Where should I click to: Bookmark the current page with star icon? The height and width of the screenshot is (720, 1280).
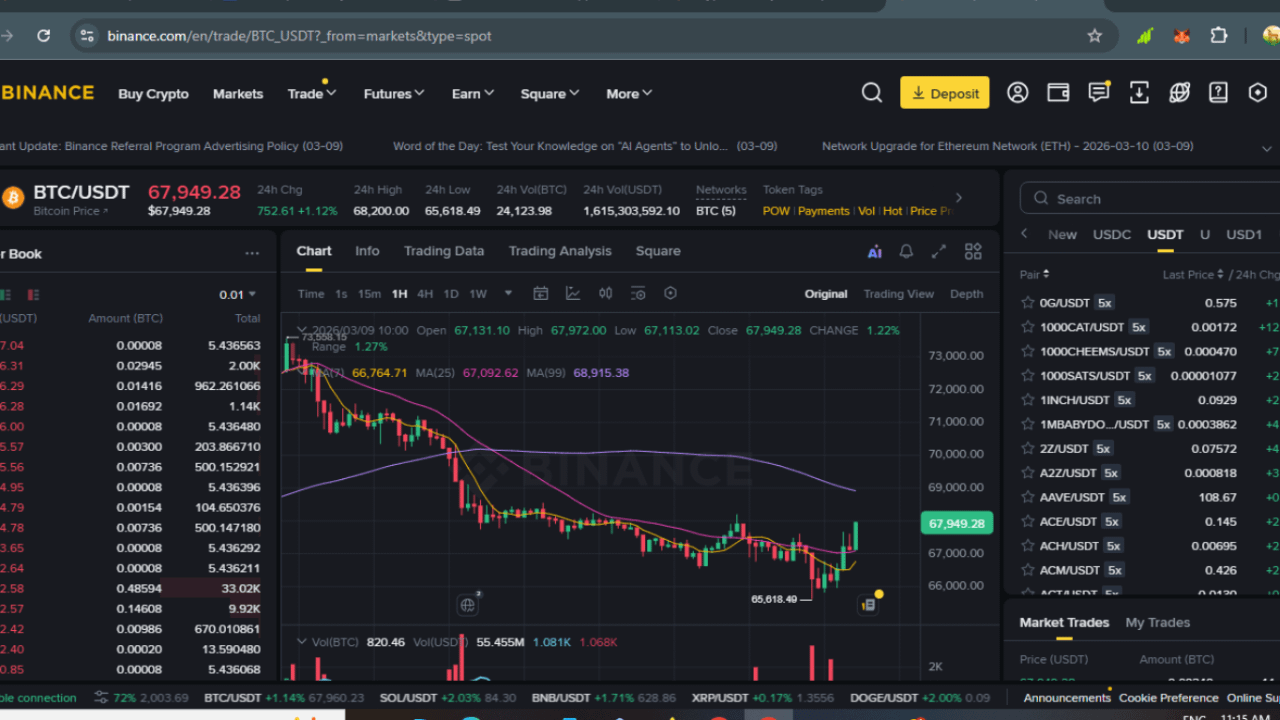tap(1095, 36)
